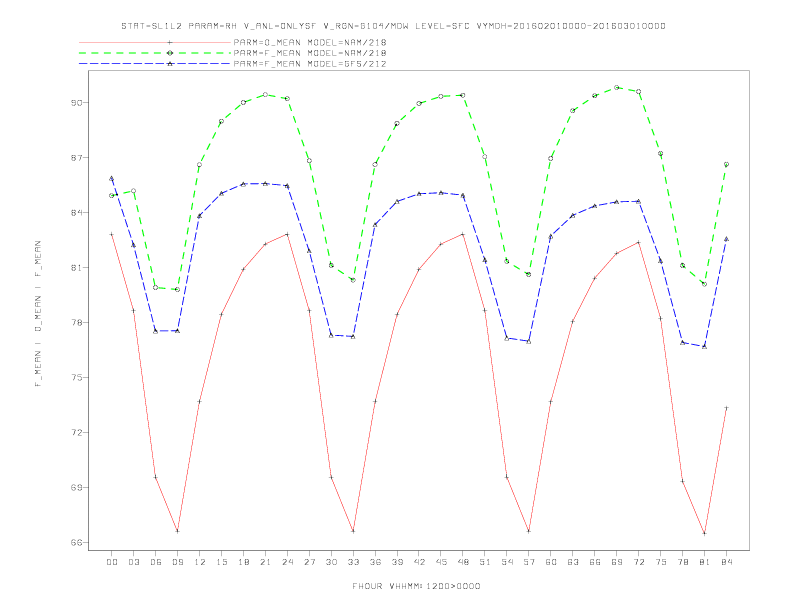This screenshot has height=612, width=792.
Task: Click the x-axis tick label 33
Action: 353,562
